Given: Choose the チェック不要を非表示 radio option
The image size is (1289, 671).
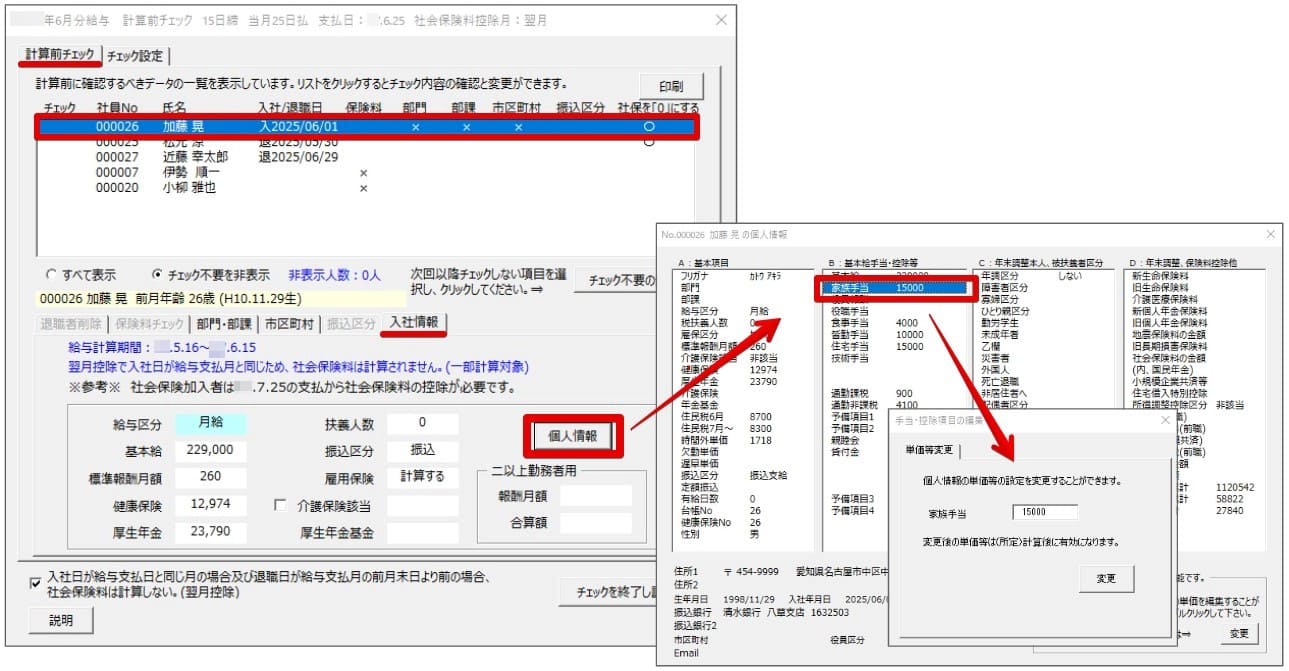Looking at the screenshot, I should pyautogui.click(x=157, y=275).
